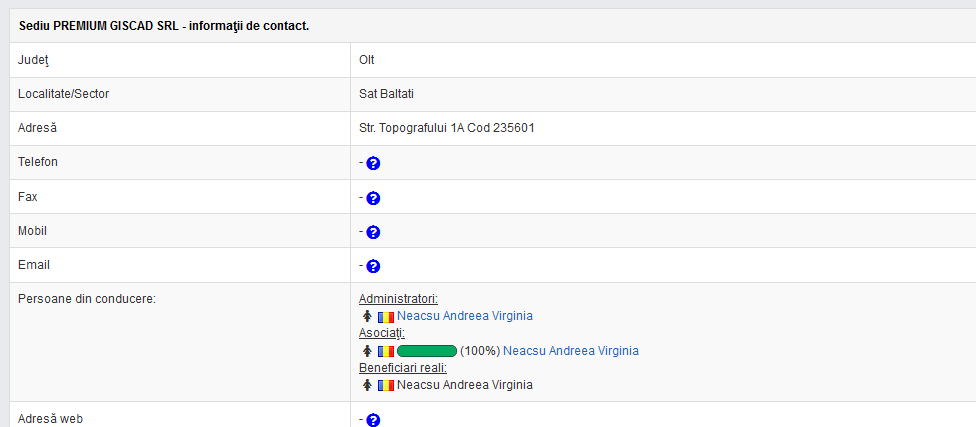976x427 pixels.
Task: Click the Administratori underlined heading
Action: (x=398, y=299)
